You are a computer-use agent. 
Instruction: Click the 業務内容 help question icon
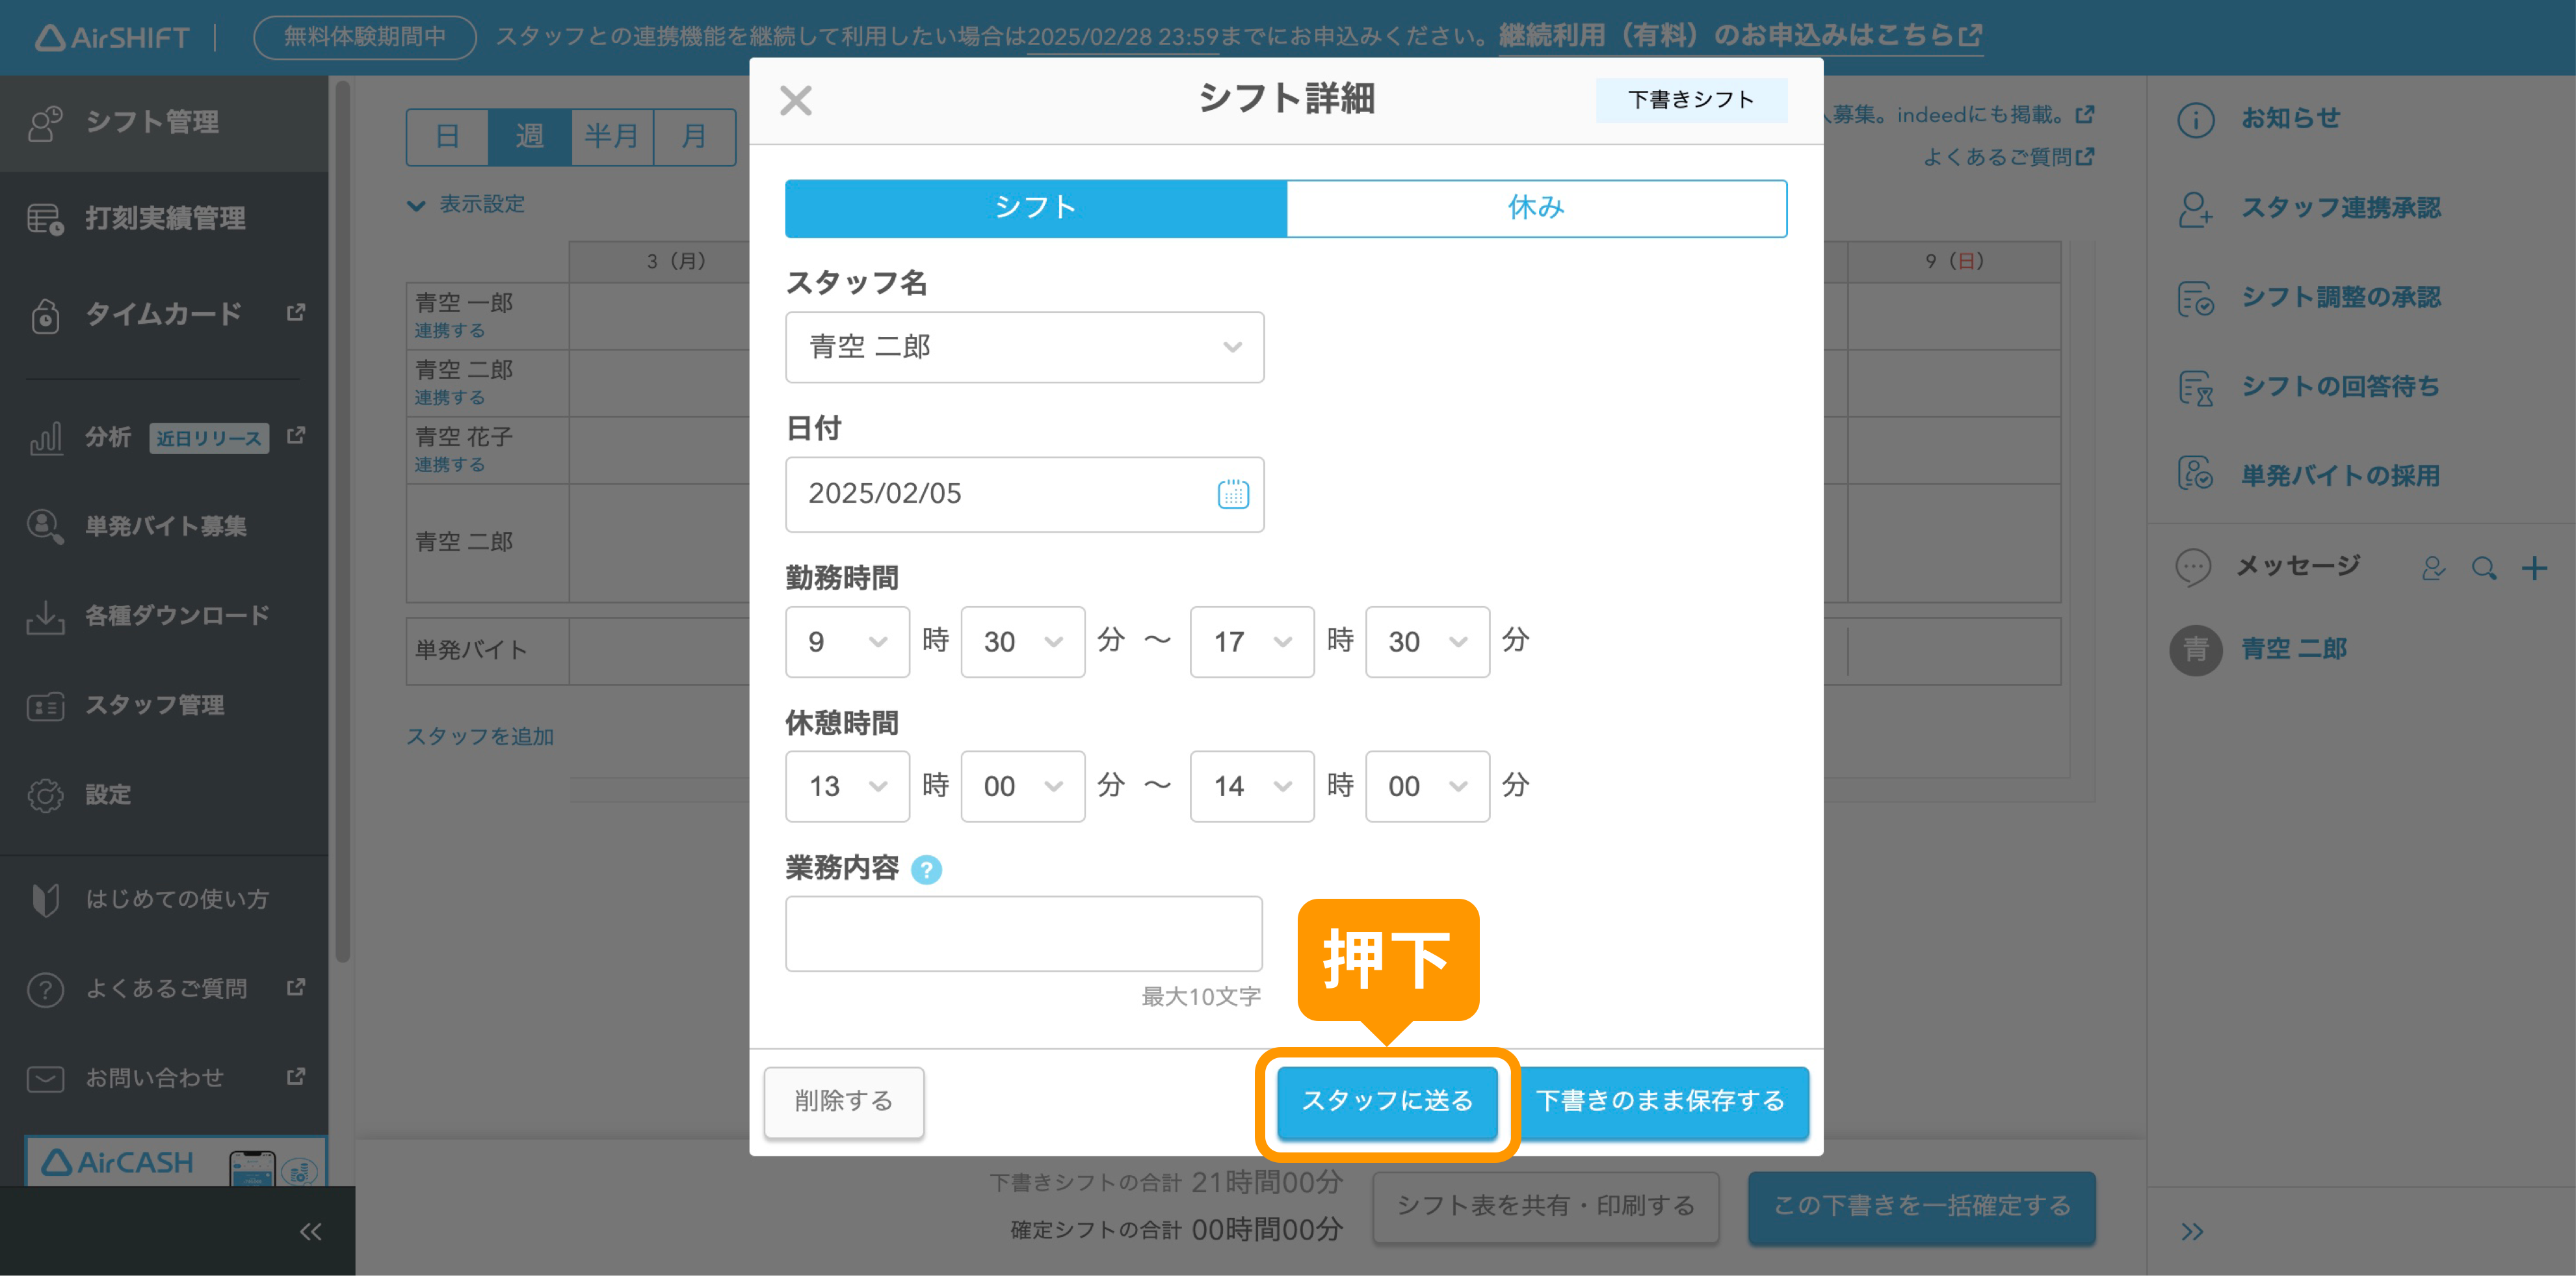coord(926,870)
